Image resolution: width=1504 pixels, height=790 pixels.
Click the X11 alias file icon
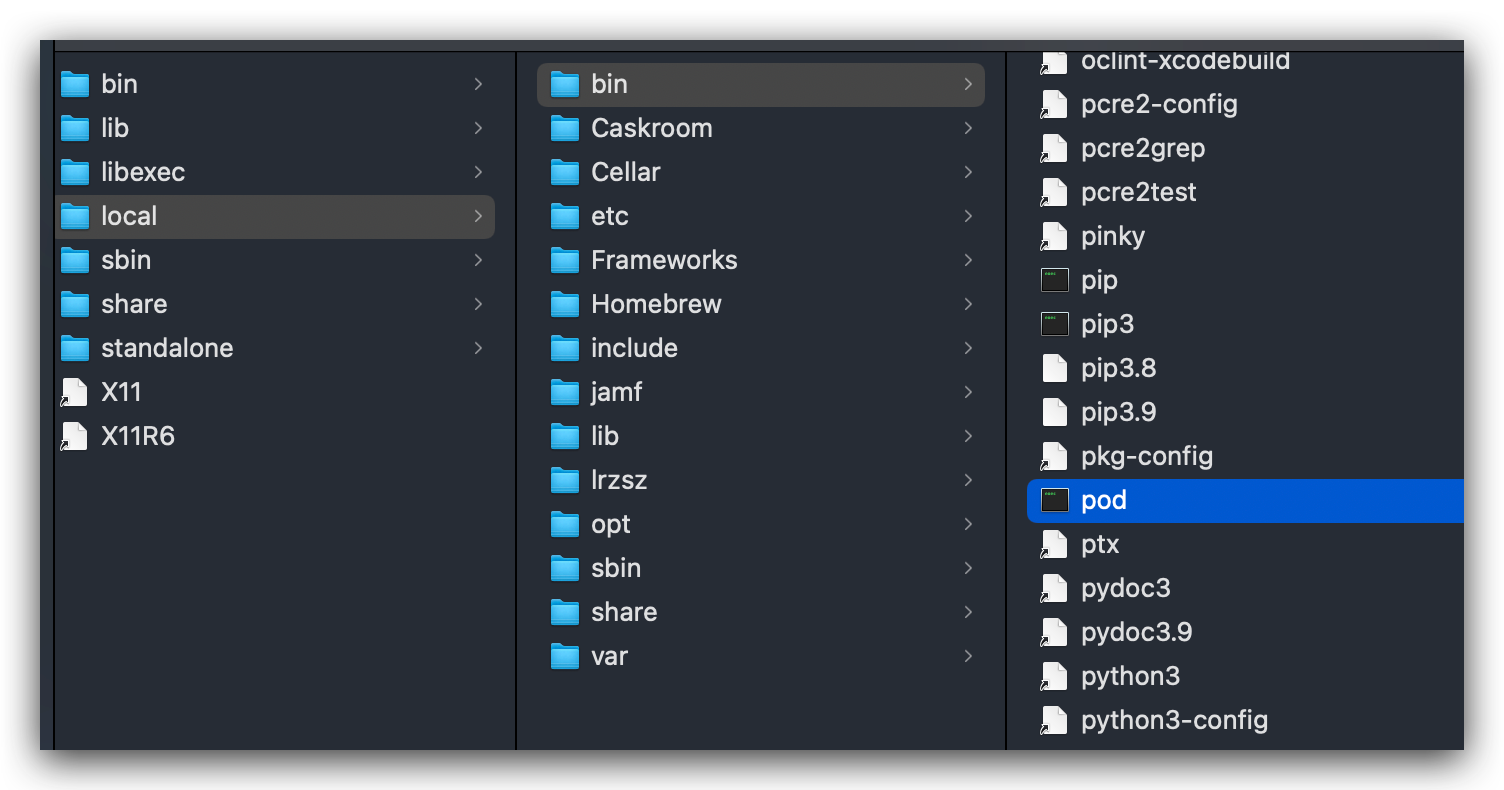coord(74,392)
